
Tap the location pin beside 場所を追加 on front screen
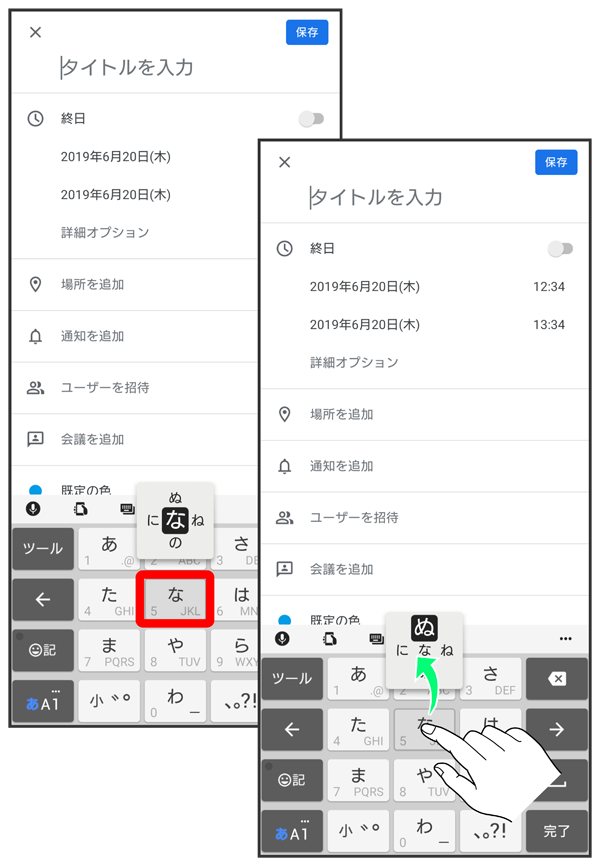tap(285, 414)
